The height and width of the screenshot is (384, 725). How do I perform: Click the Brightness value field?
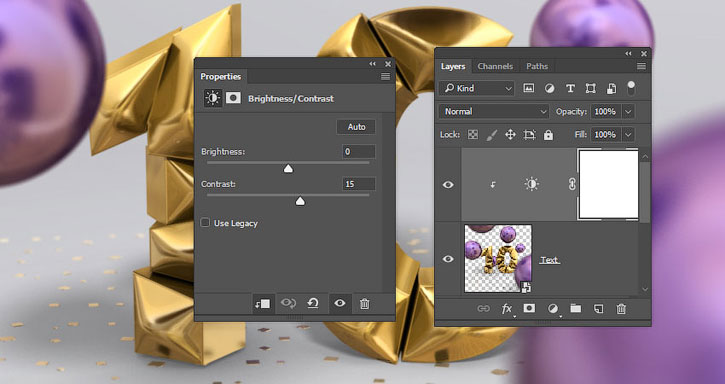(359, 151)
